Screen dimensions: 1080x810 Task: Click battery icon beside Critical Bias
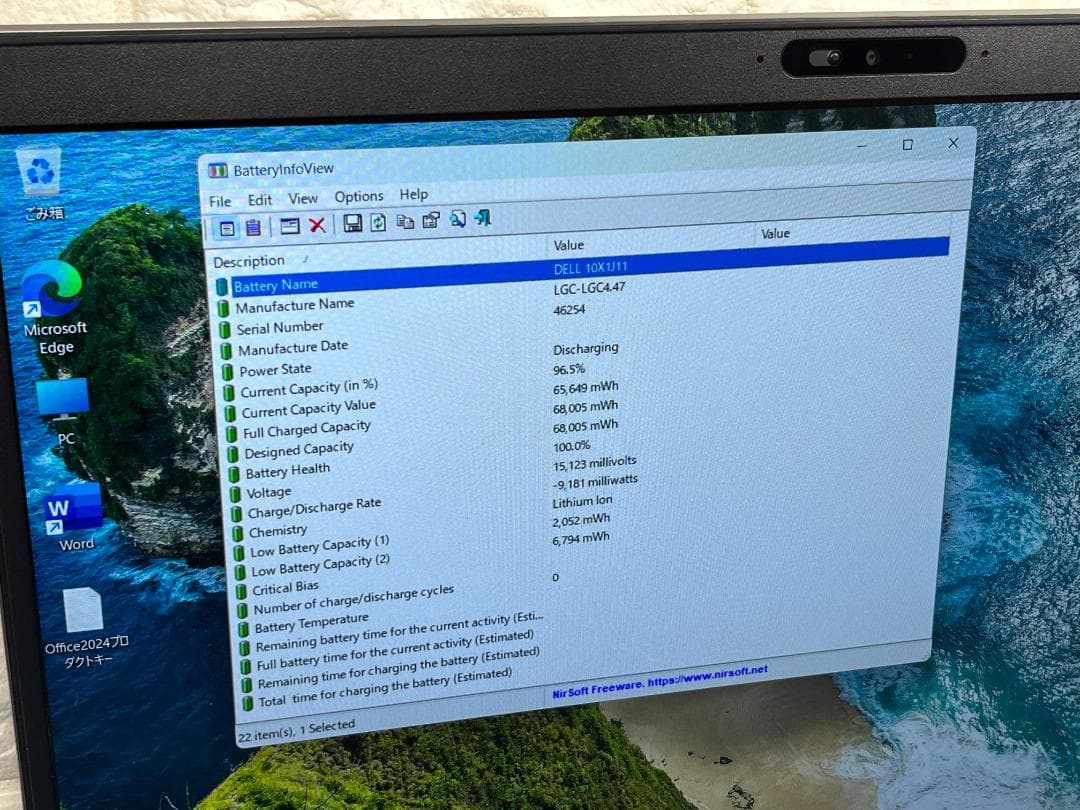tap(241, 592)
